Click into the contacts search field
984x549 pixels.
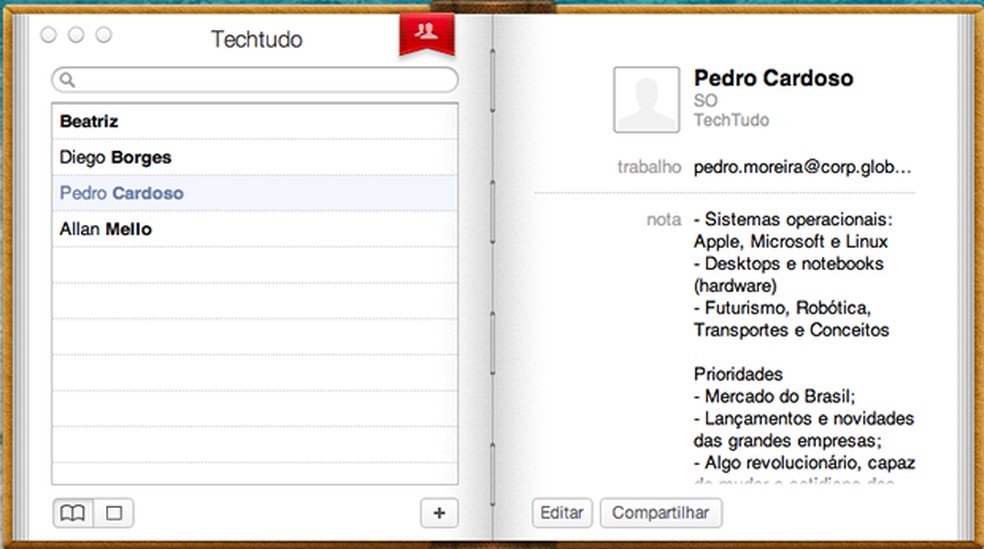[260, 80]
